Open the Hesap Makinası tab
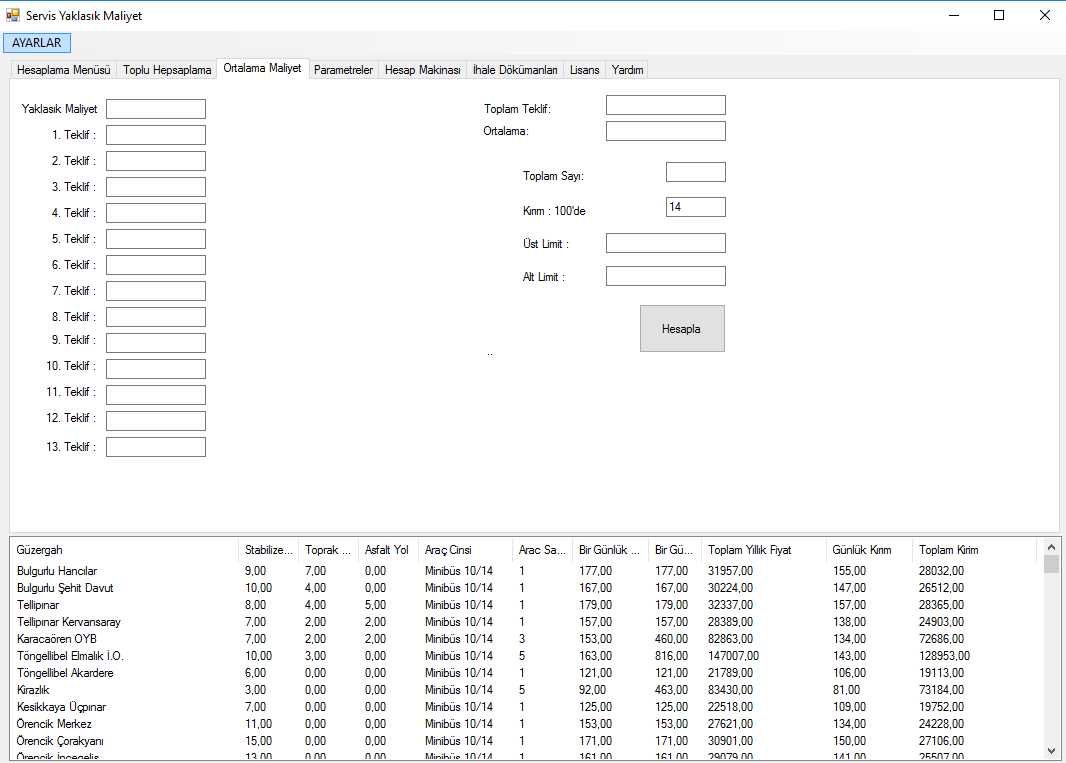1066x763 pixels. click(422, 70)
